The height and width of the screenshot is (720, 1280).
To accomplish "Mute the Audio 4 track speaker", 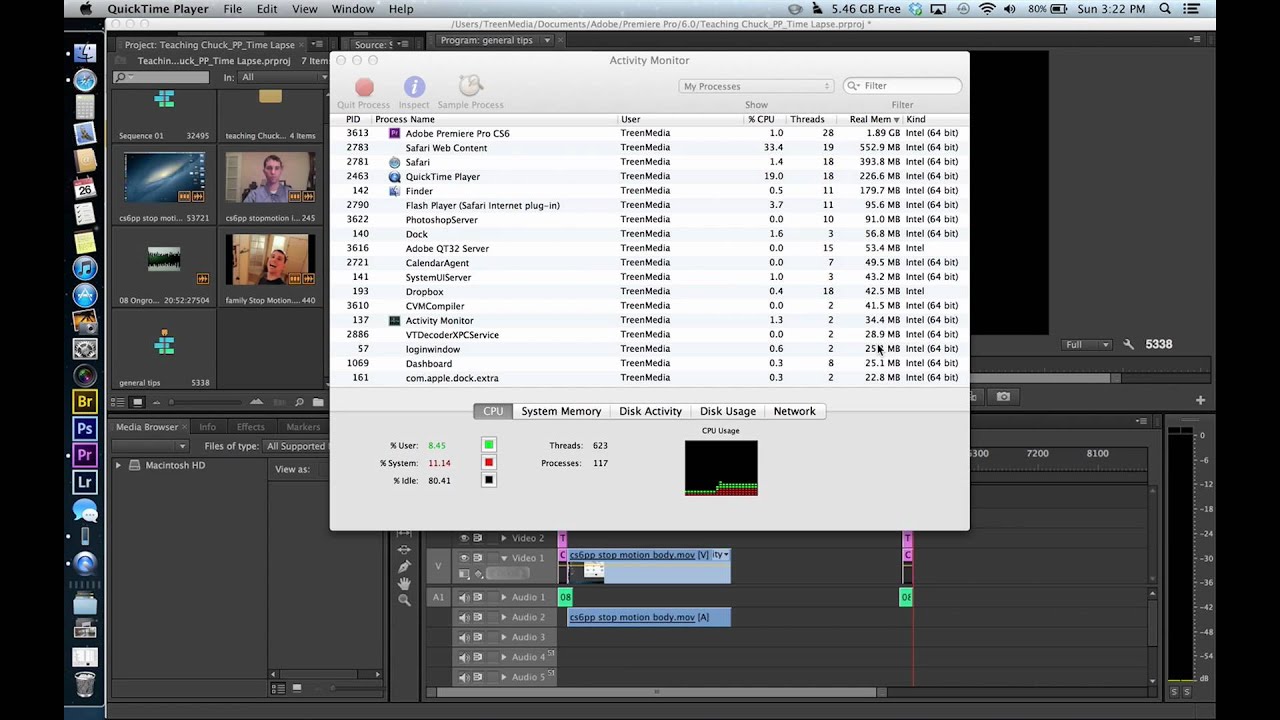I will (464, 657).
